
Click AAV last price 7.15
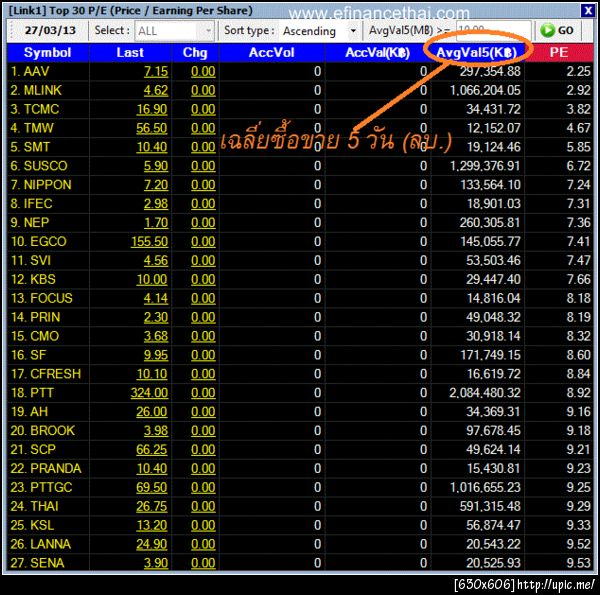tap(156, 72)
